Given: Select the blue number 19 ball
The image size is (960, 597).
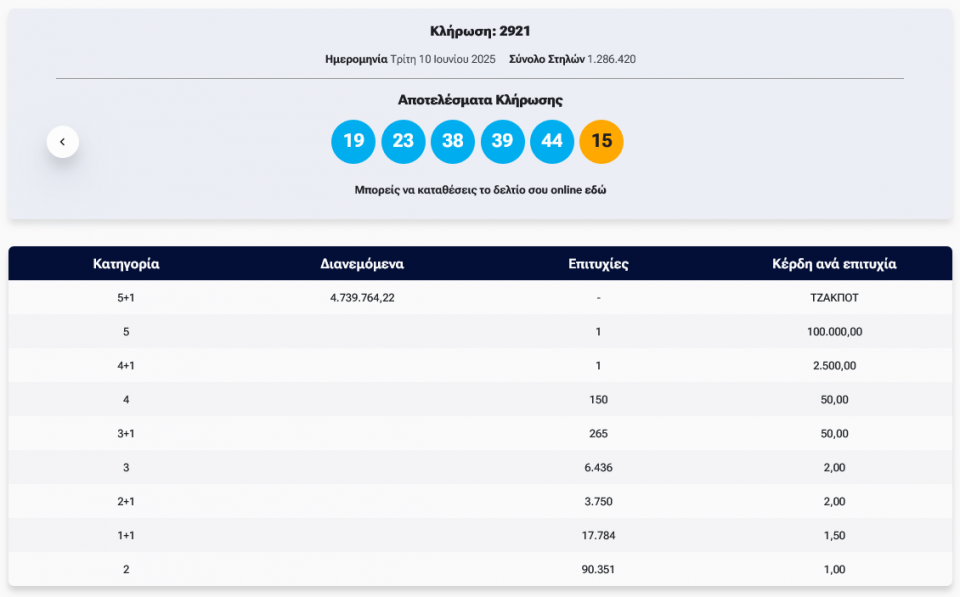Looking at the screenshot, I should tap(353, 141).
